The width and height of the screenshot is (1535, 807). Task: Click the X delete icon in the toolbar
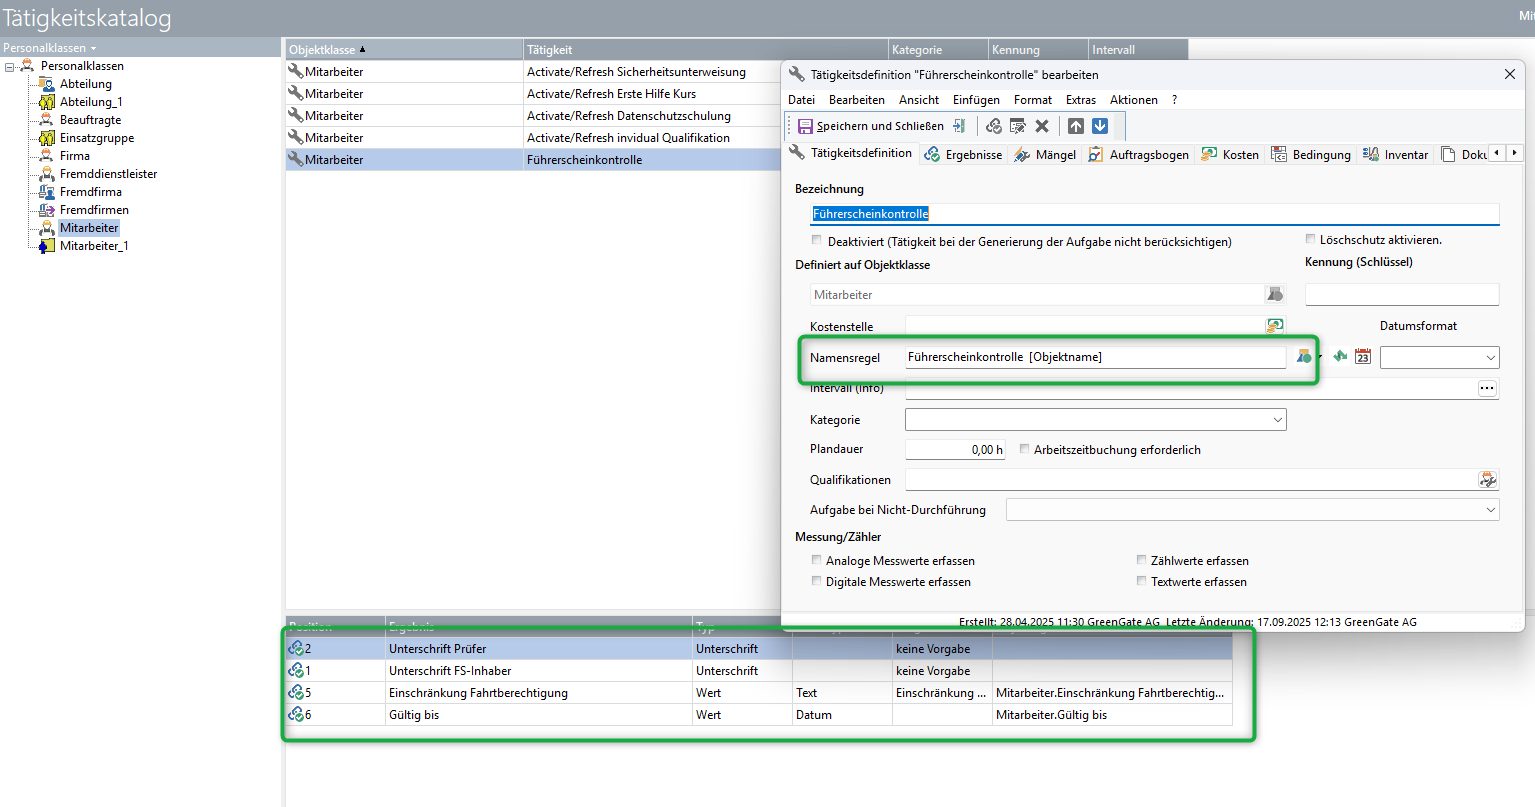point(1042,126)
